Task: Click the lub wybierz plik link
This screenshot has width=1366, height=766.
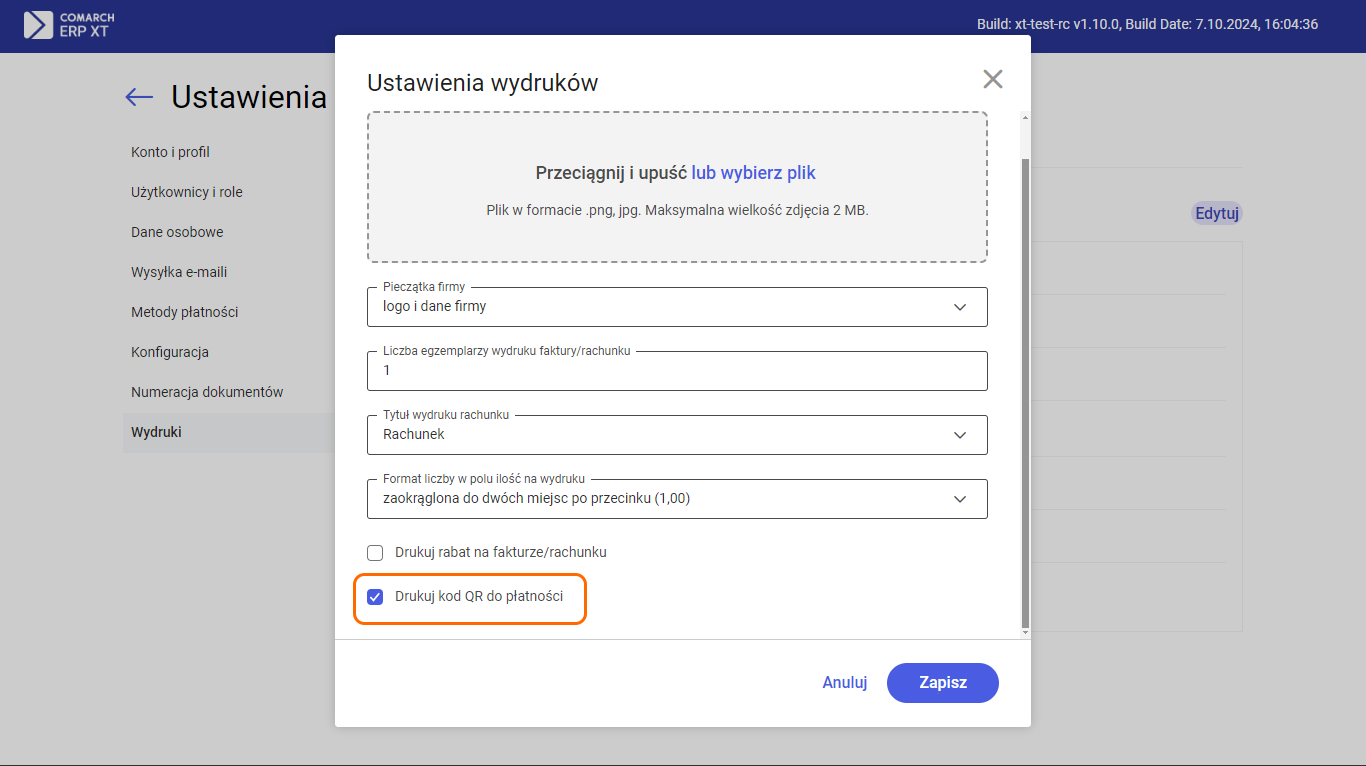Action: click(753, 173)
